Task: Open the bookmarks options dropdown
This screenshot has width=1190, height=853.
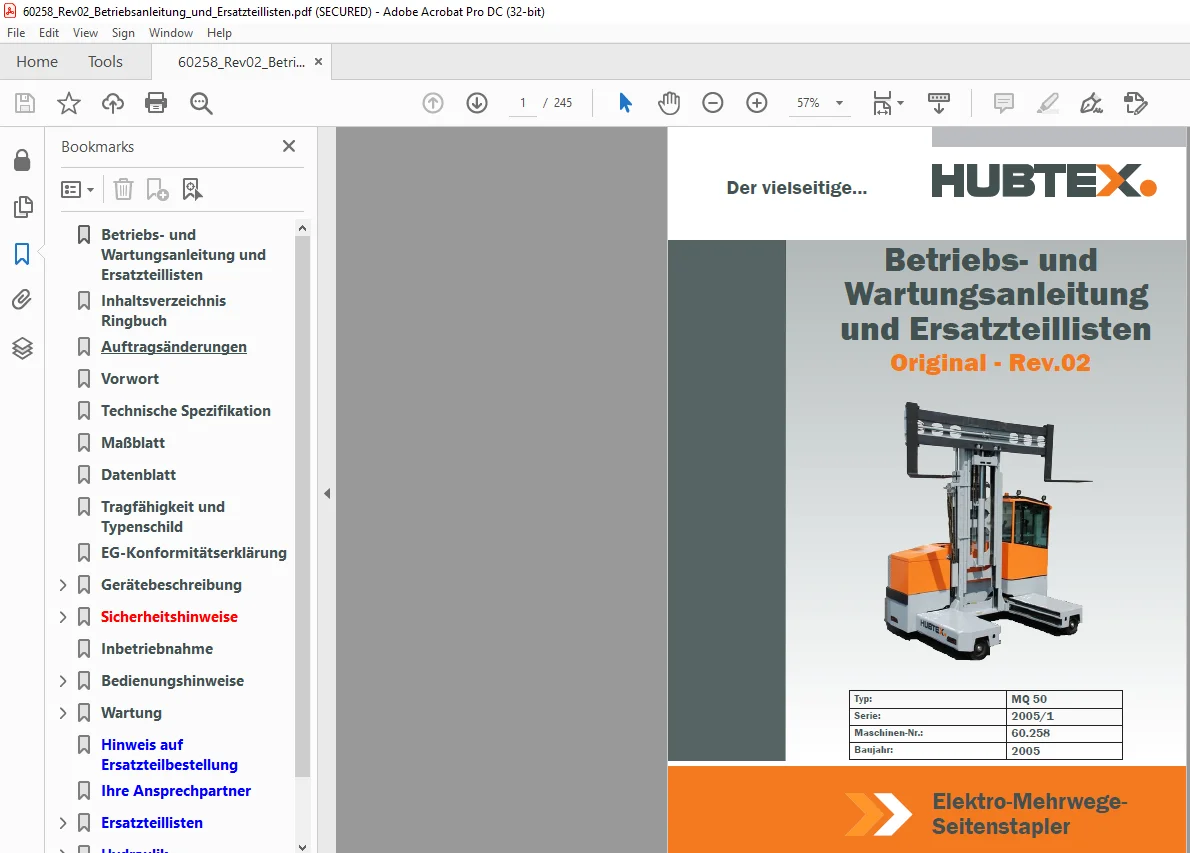Action: (x=77, y=189)
